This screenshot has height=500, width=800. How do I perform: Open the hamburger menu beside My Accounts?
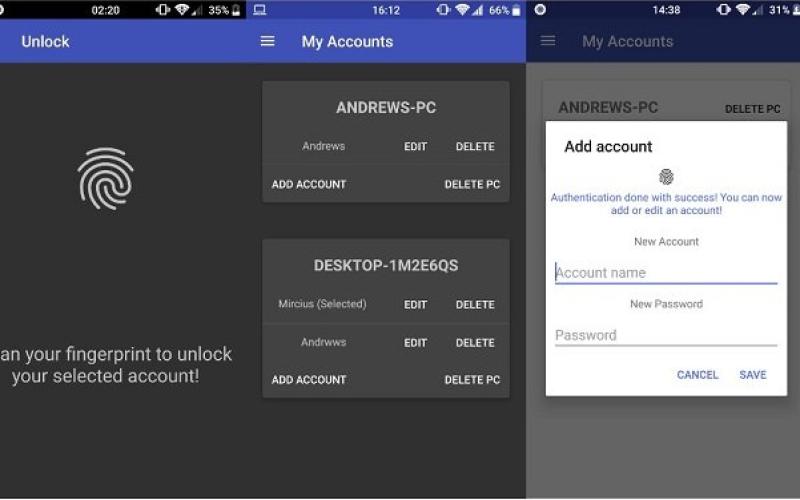click(x=267, y=42)
